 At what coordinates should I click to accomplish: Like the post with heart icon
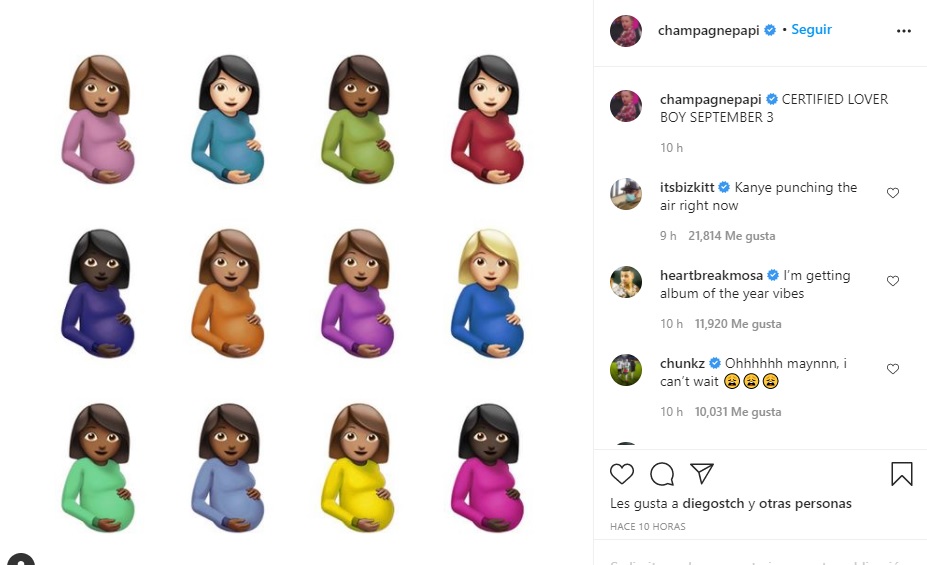(x=621, y=474)
